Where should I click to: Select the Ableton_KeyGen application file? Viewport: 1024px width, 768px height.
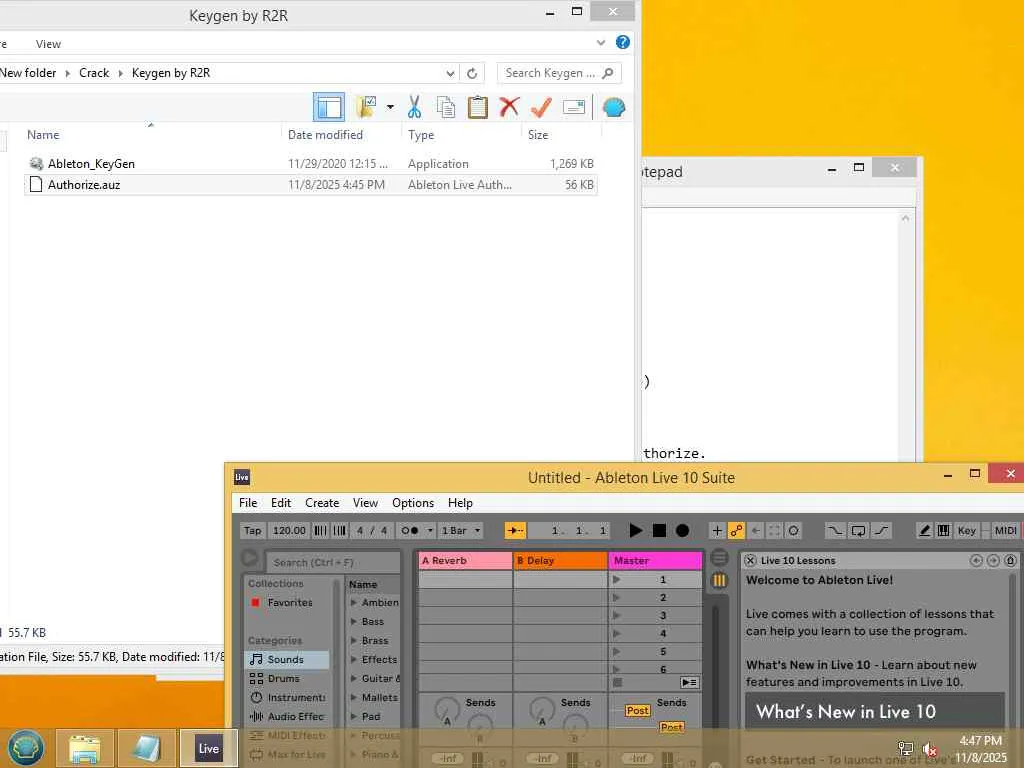point(311,163)
